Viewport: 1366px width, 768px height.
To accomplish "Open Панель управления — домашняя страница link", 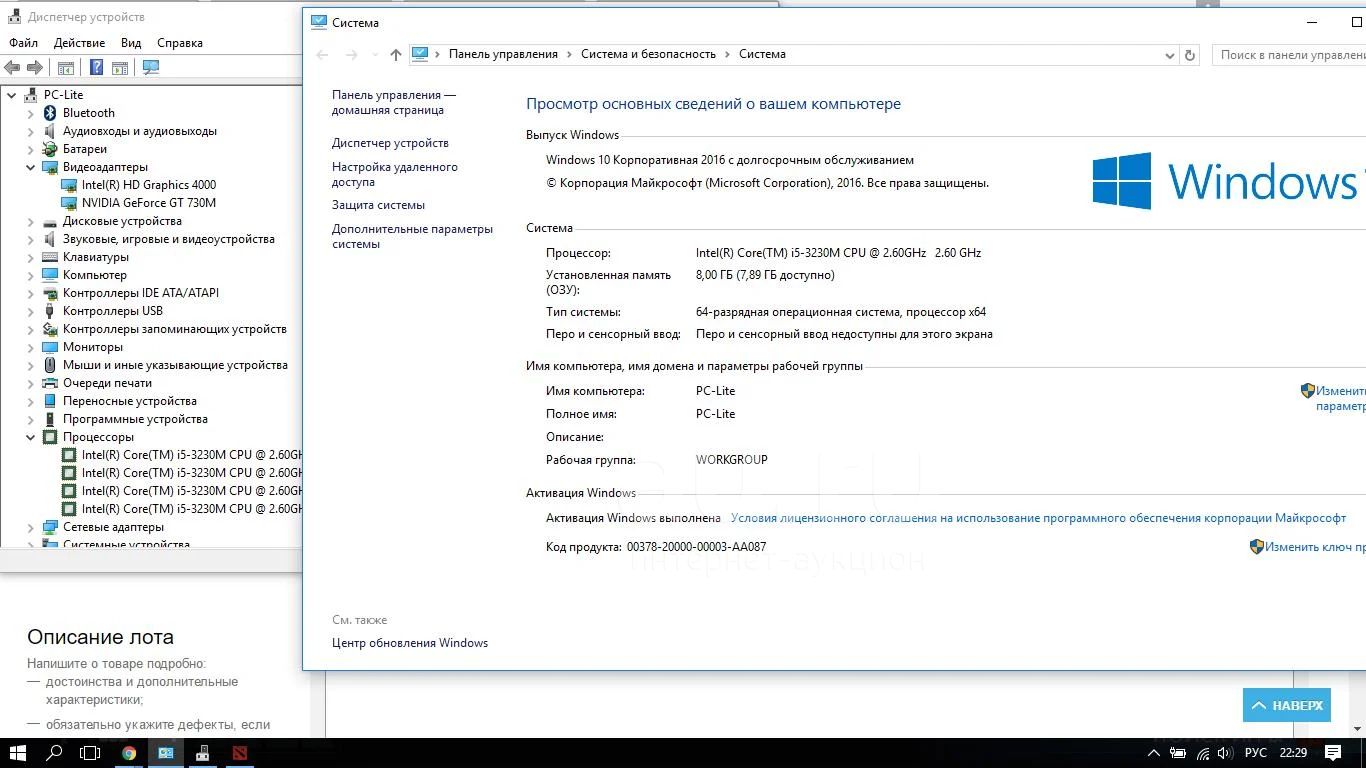I will click(394, 102).
